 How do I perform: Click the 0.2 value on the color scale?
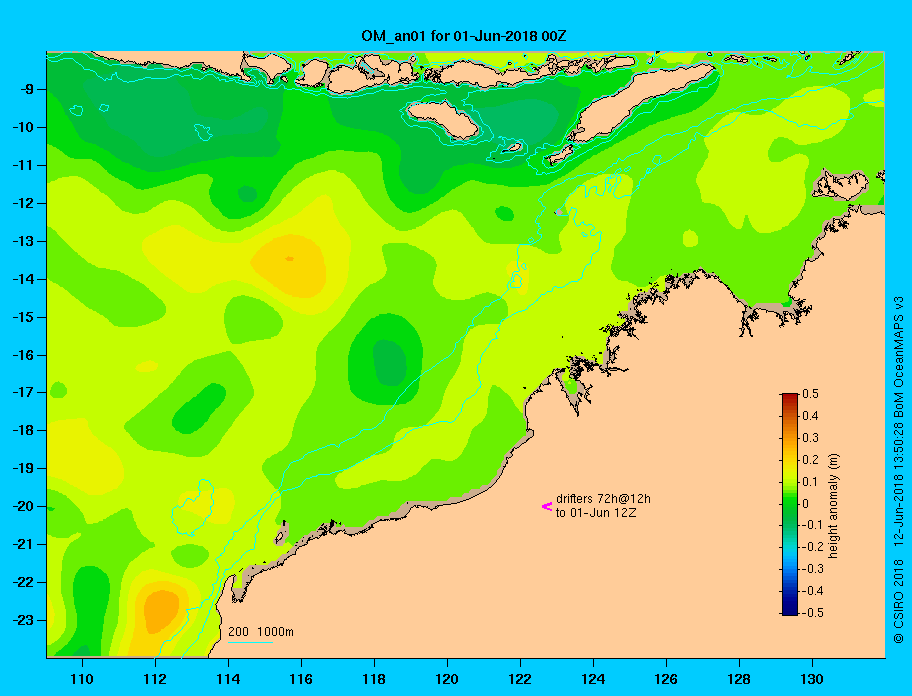coord(810,459)
